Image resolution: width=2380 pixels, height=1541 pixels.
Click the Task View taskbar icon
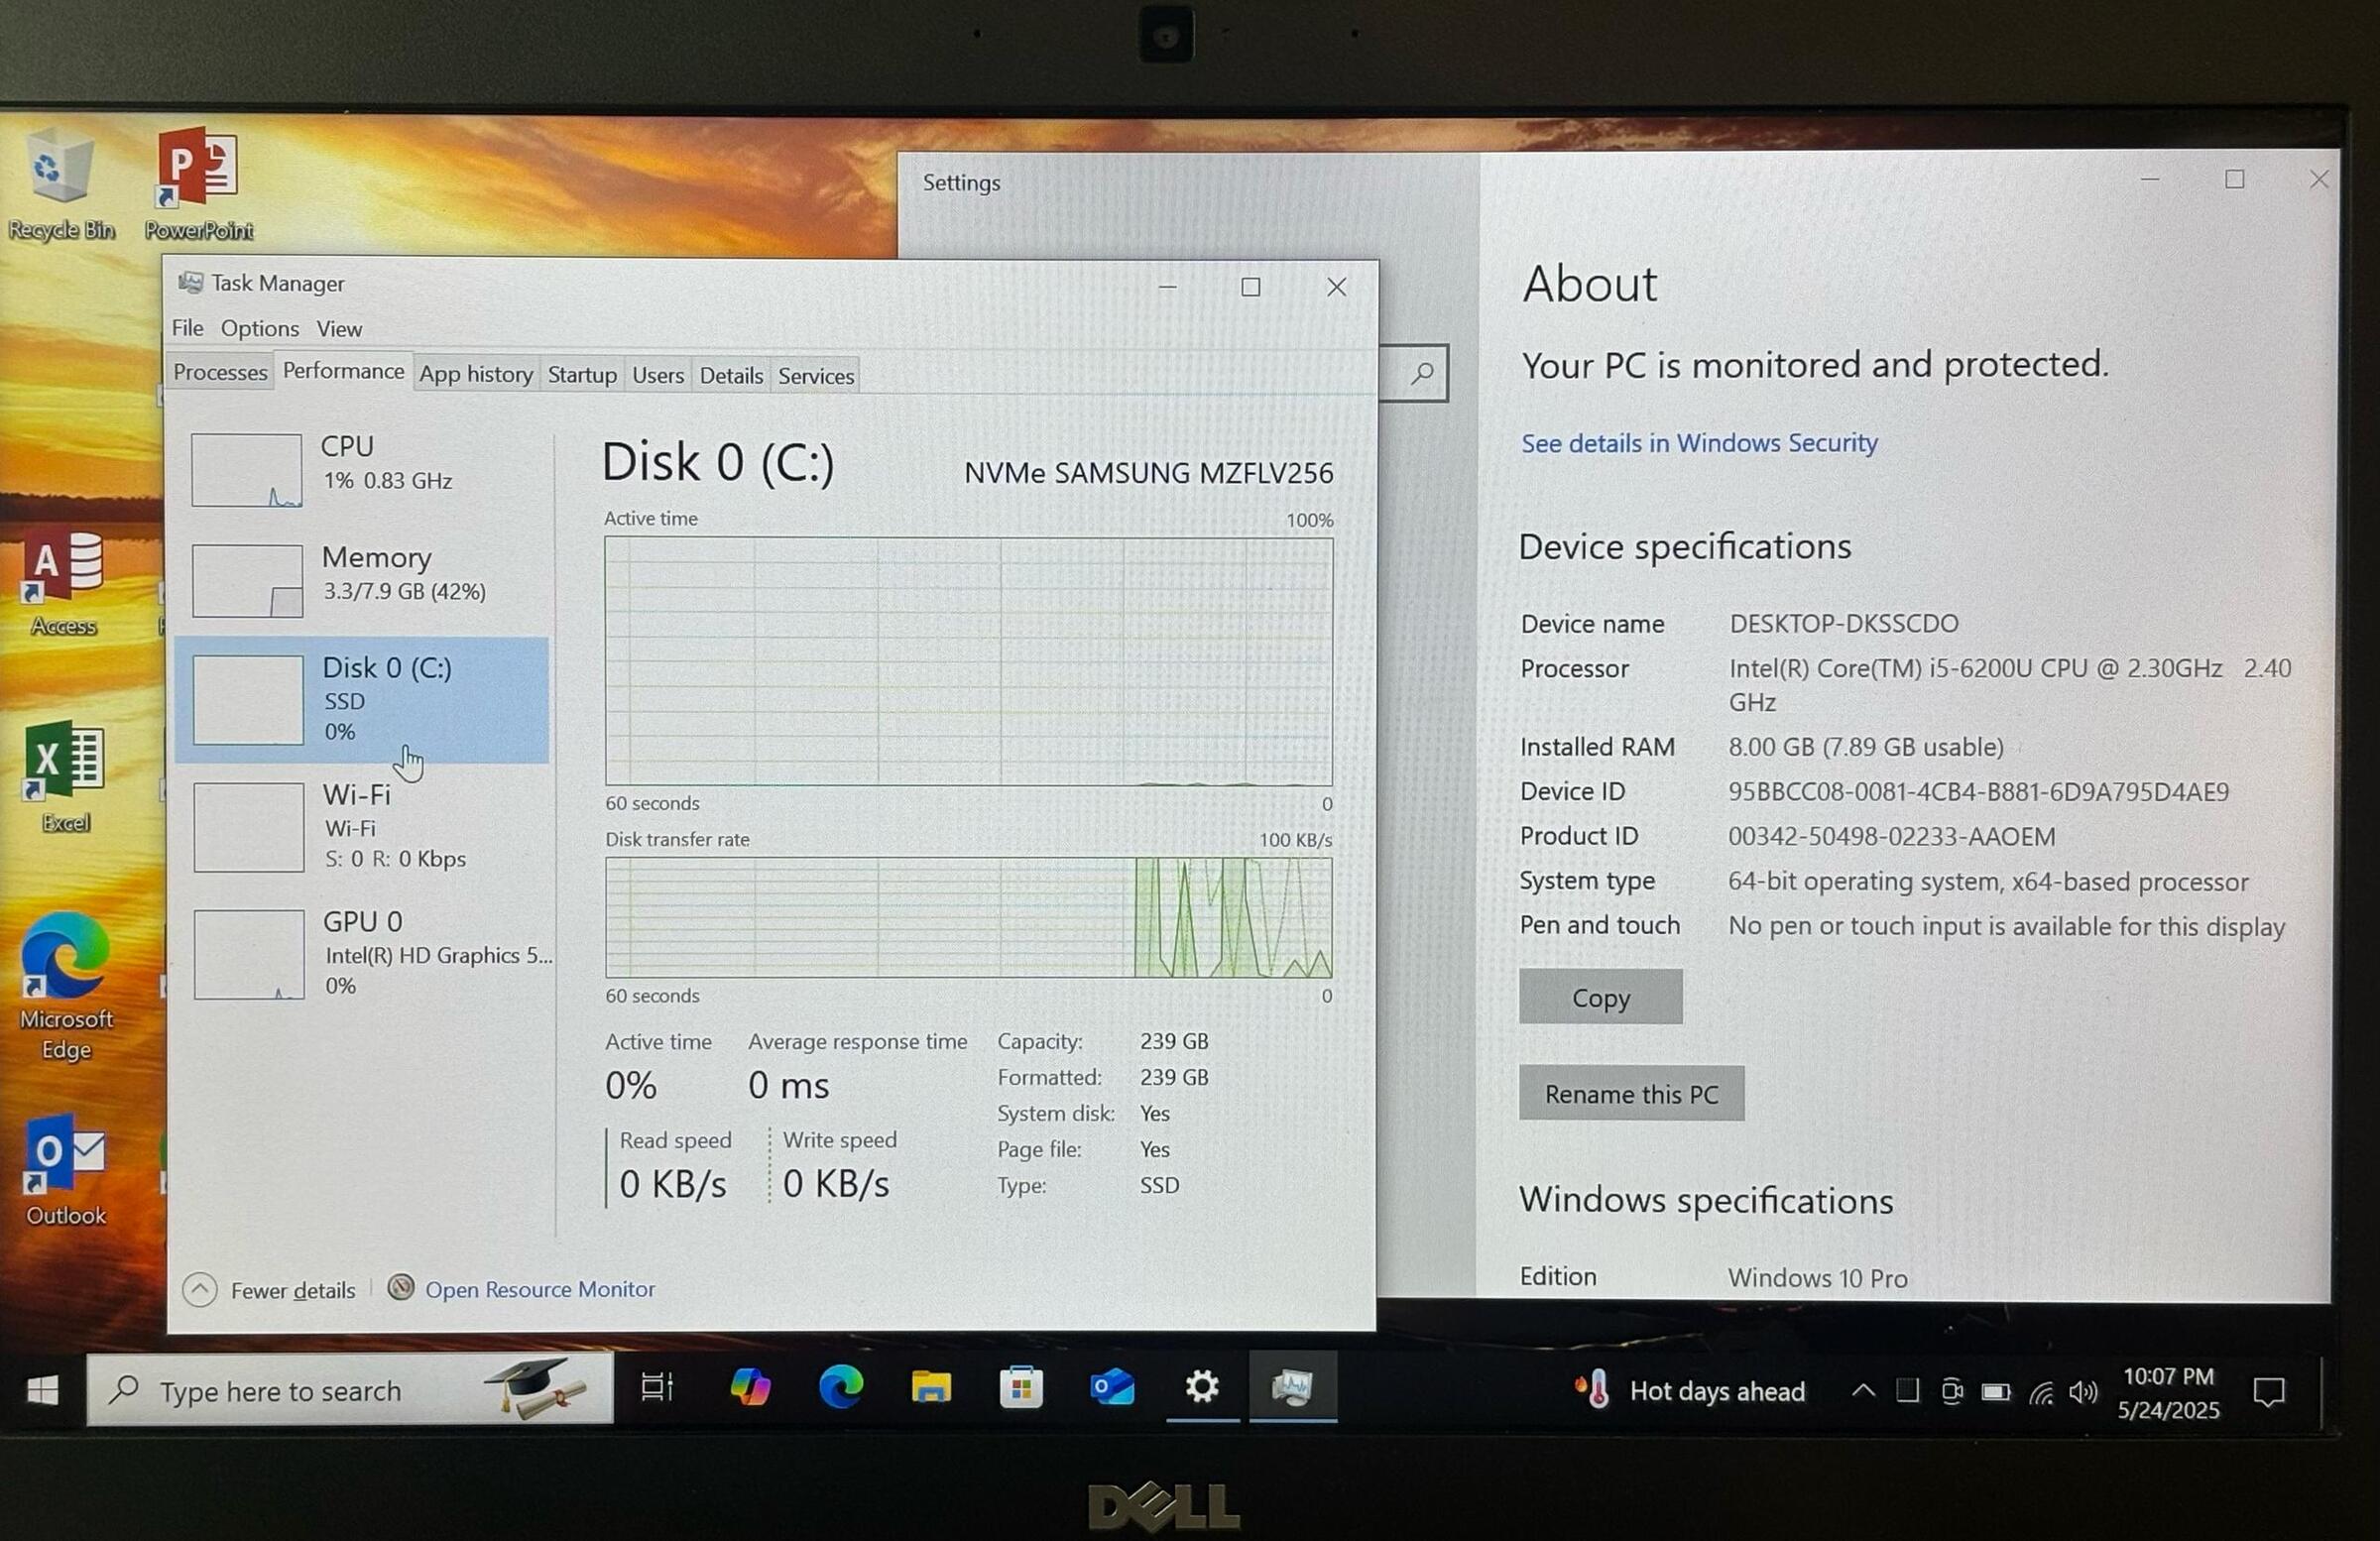tap(657, 1388)
